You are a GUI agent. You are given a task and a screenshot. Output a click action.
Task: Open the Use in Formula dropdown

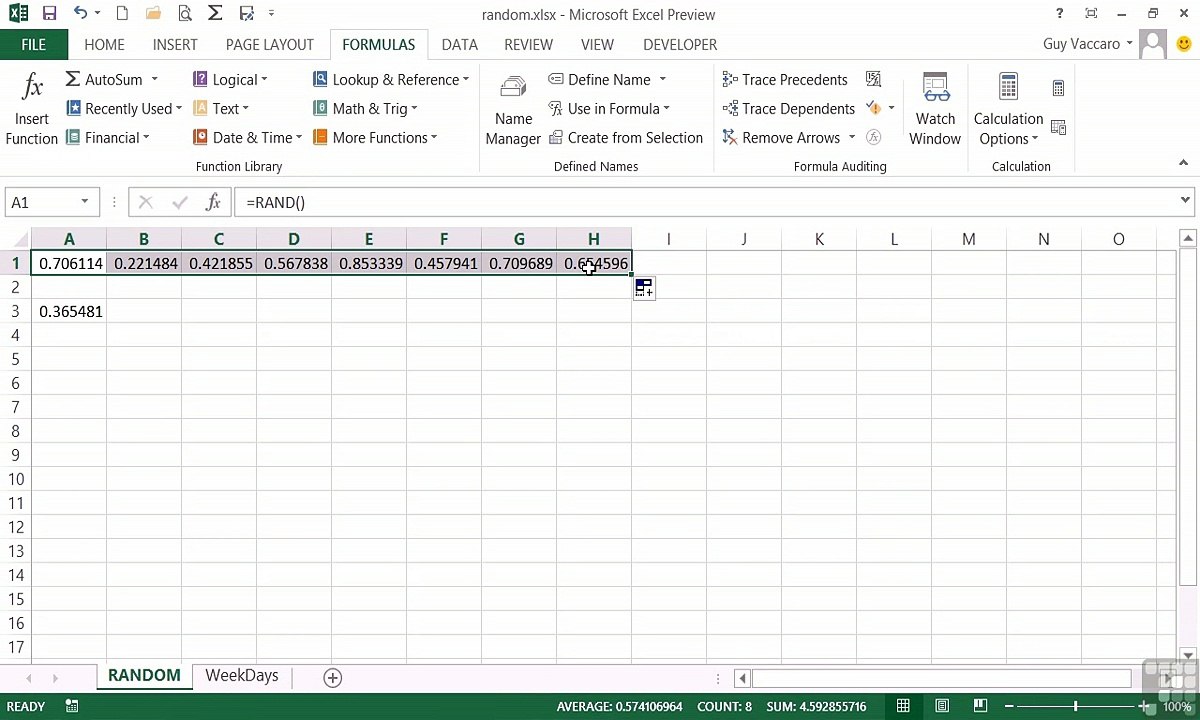(609, 108)
